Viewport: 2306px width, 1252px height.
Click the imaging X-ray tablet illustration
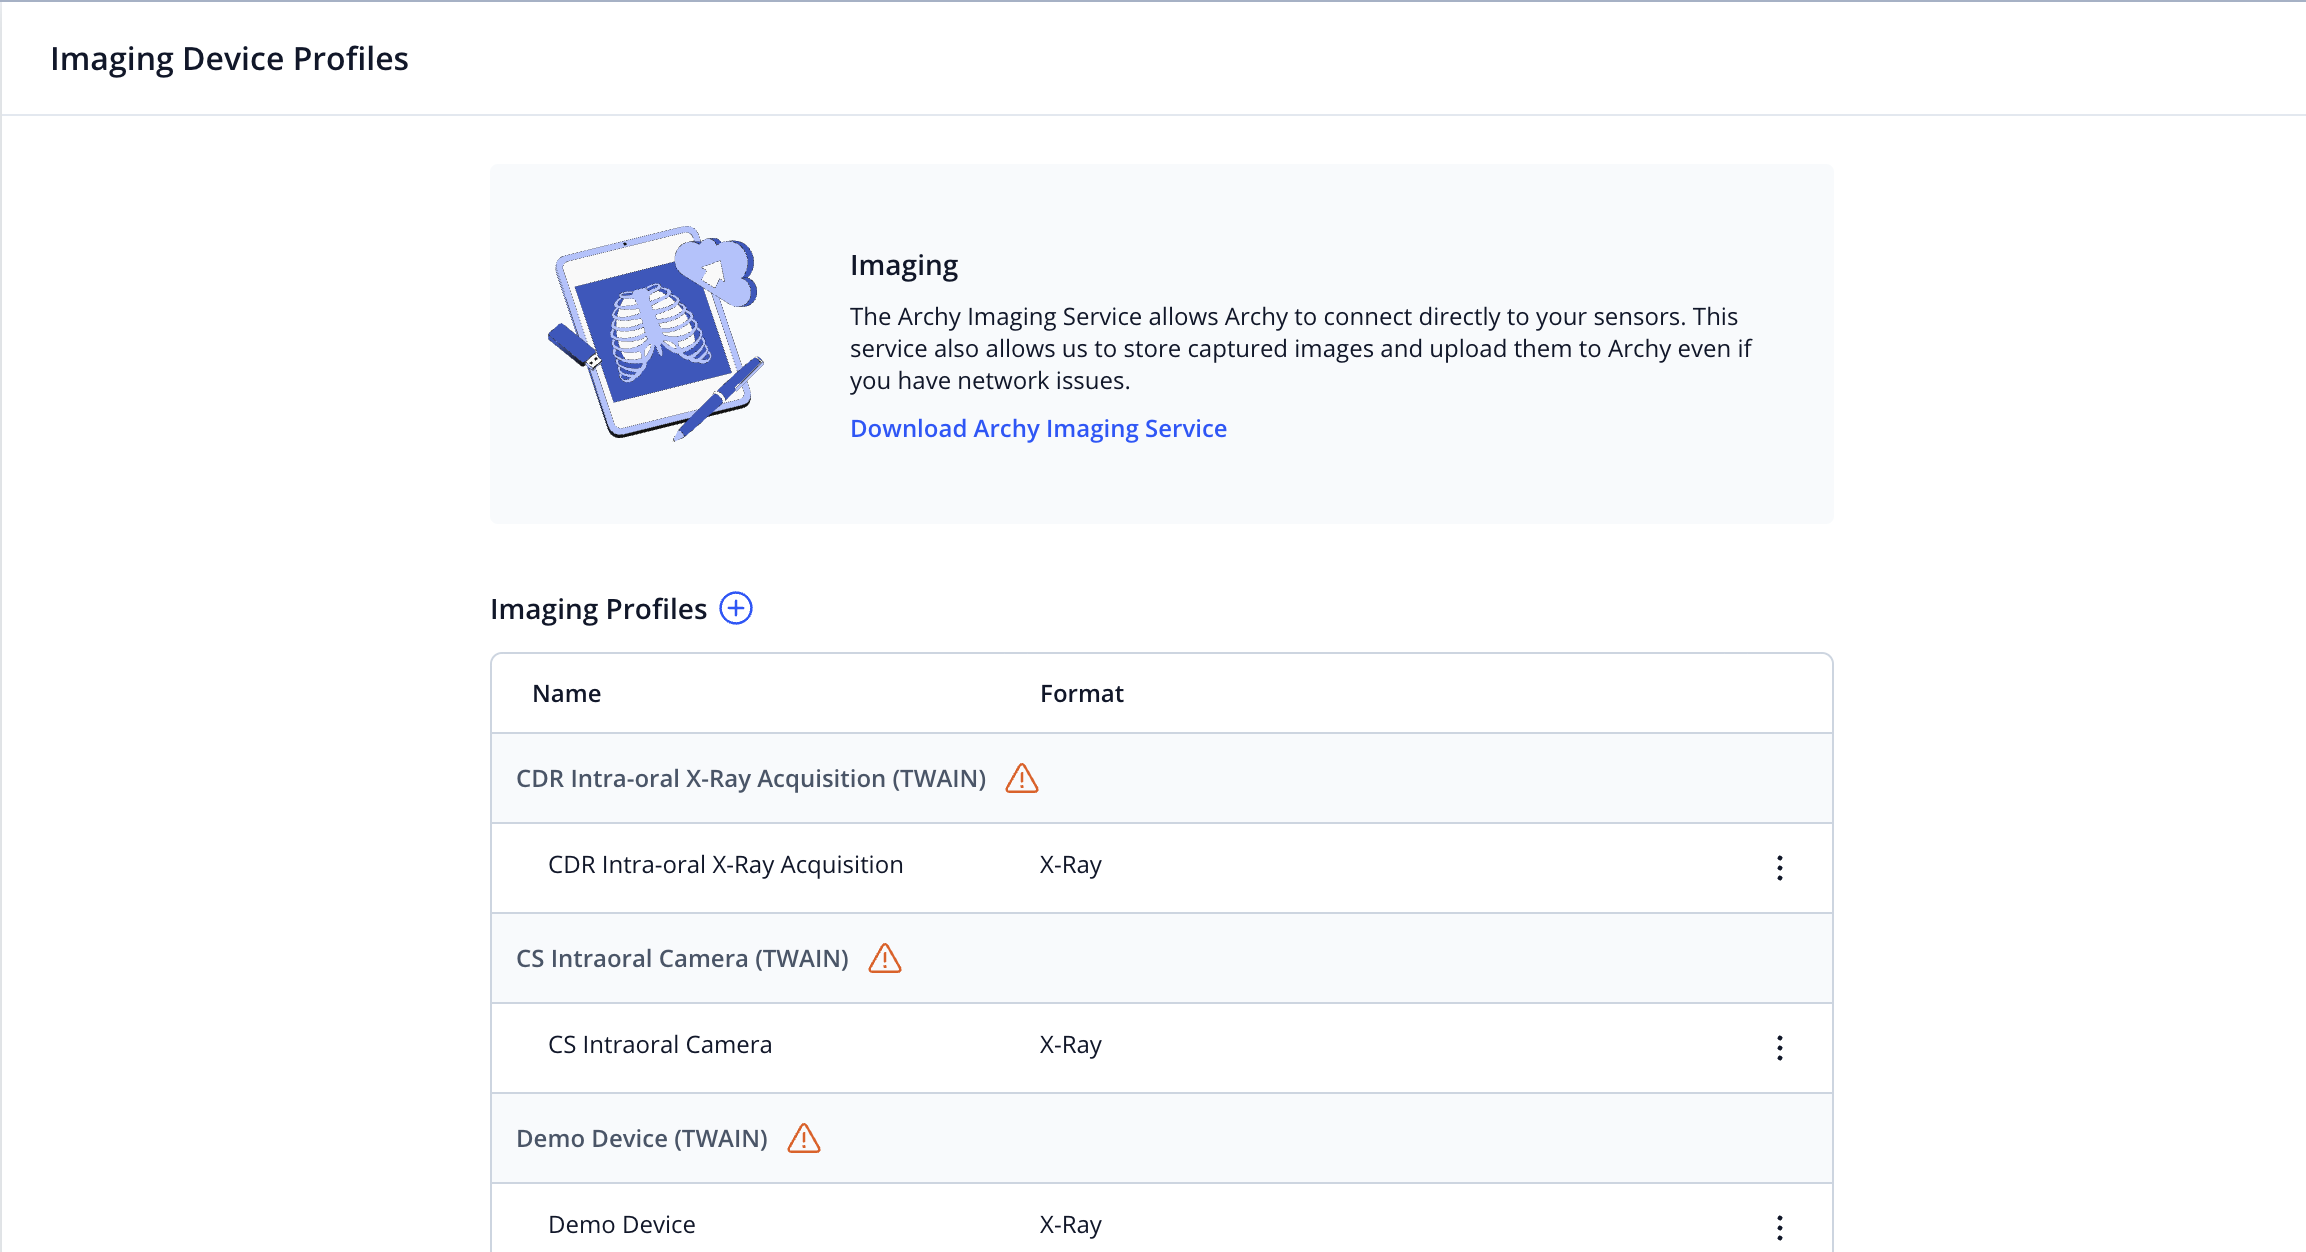pos(656,333)
